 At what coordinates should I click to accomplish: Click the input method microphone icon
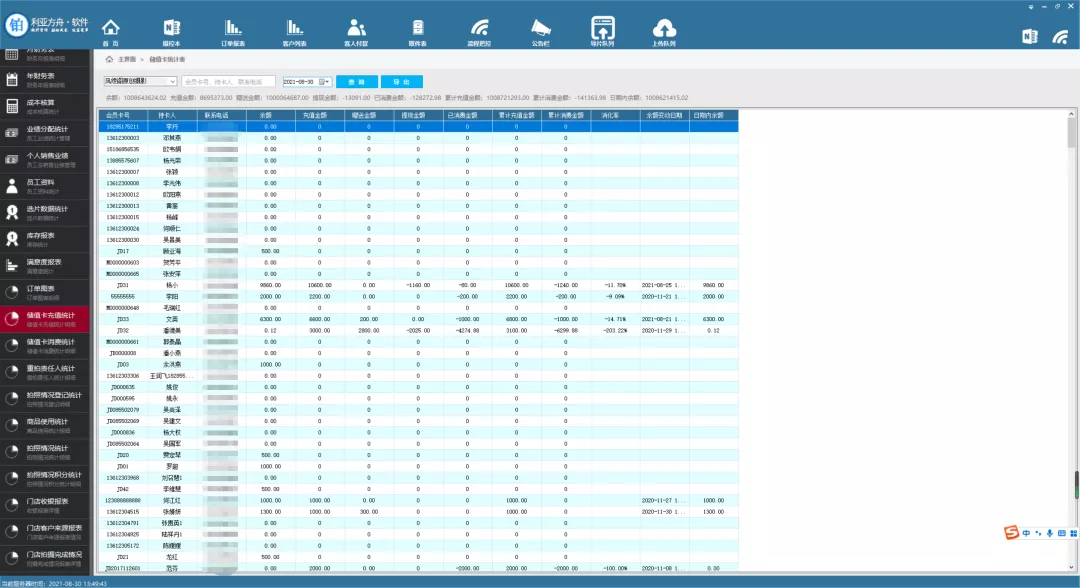coord(1050,533)
